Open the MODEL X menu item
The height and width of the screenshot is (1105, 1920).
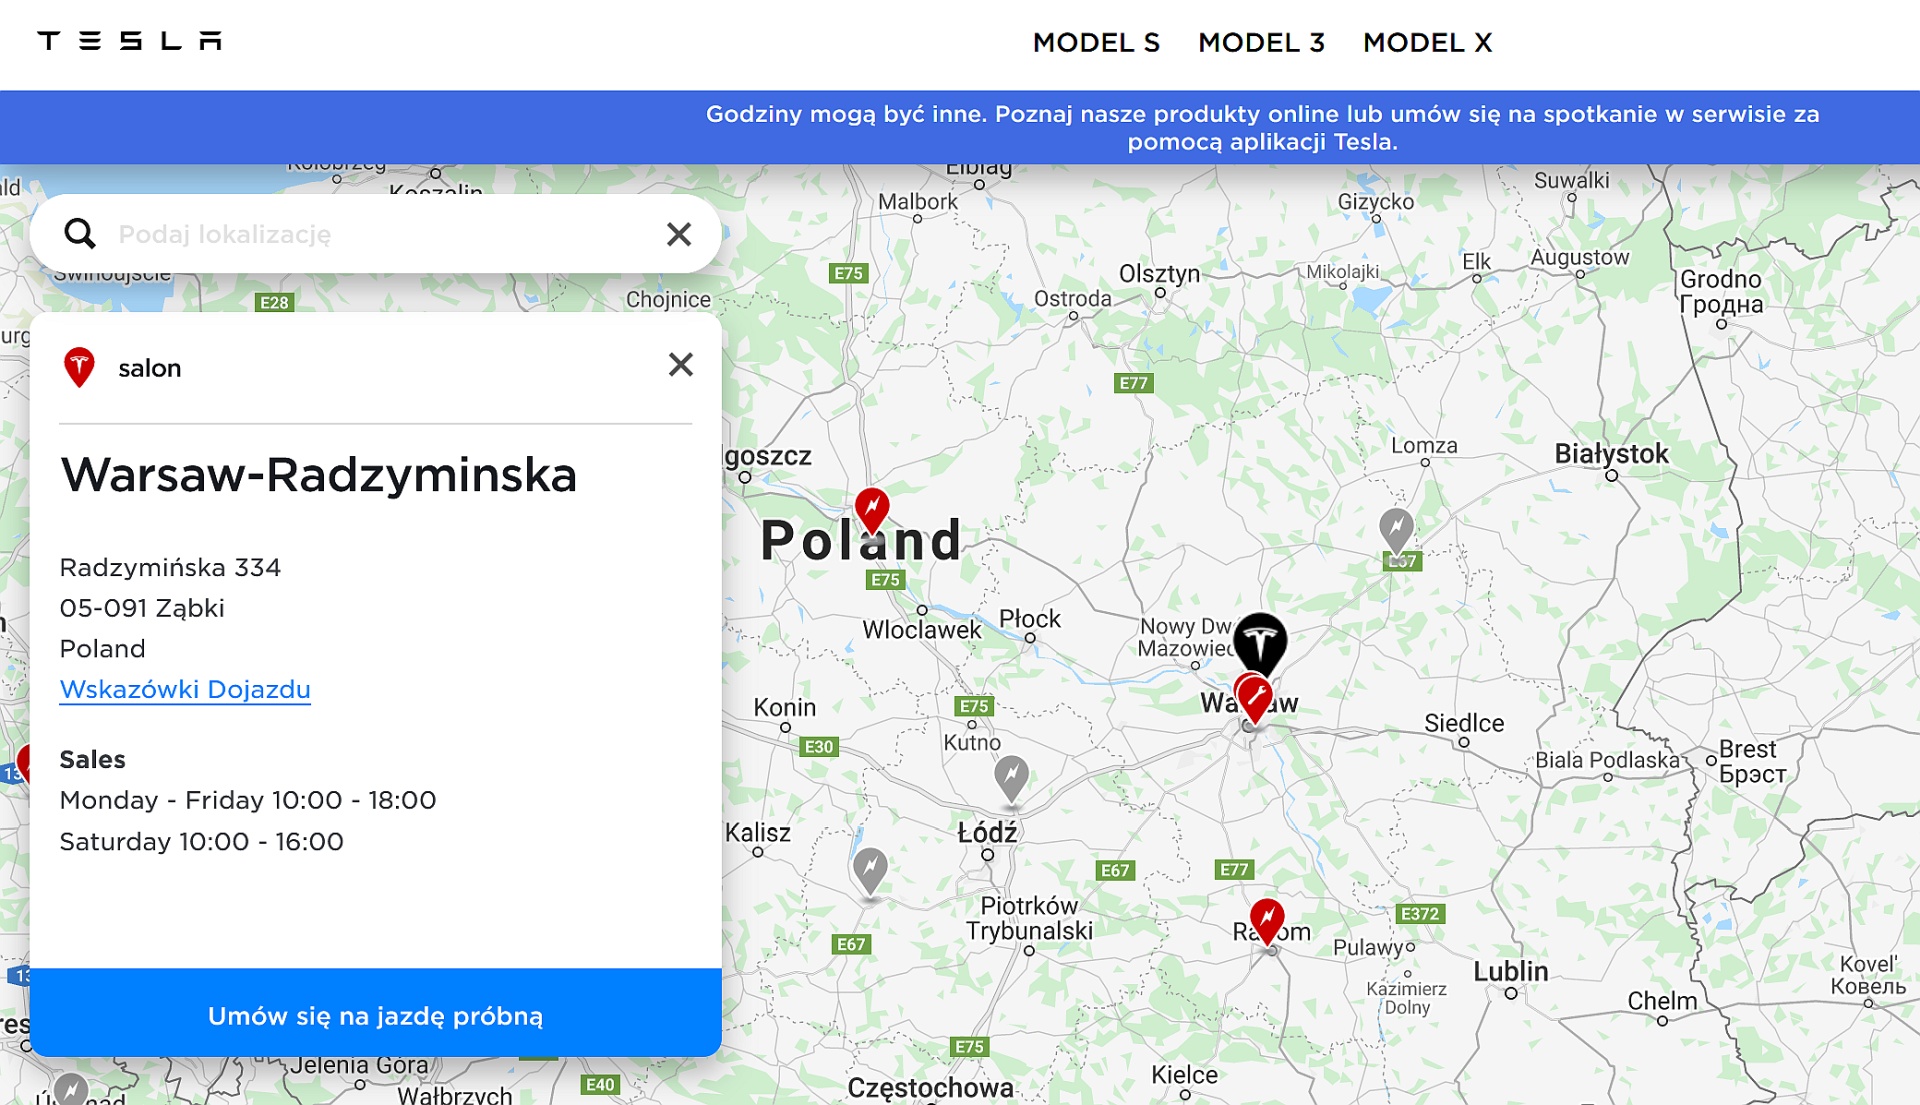(1427, 42)
